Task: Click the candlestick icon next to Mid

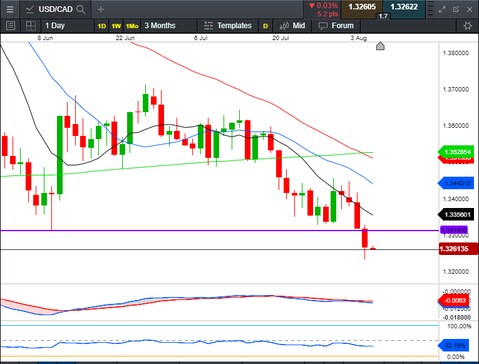Action: [284, 26]
